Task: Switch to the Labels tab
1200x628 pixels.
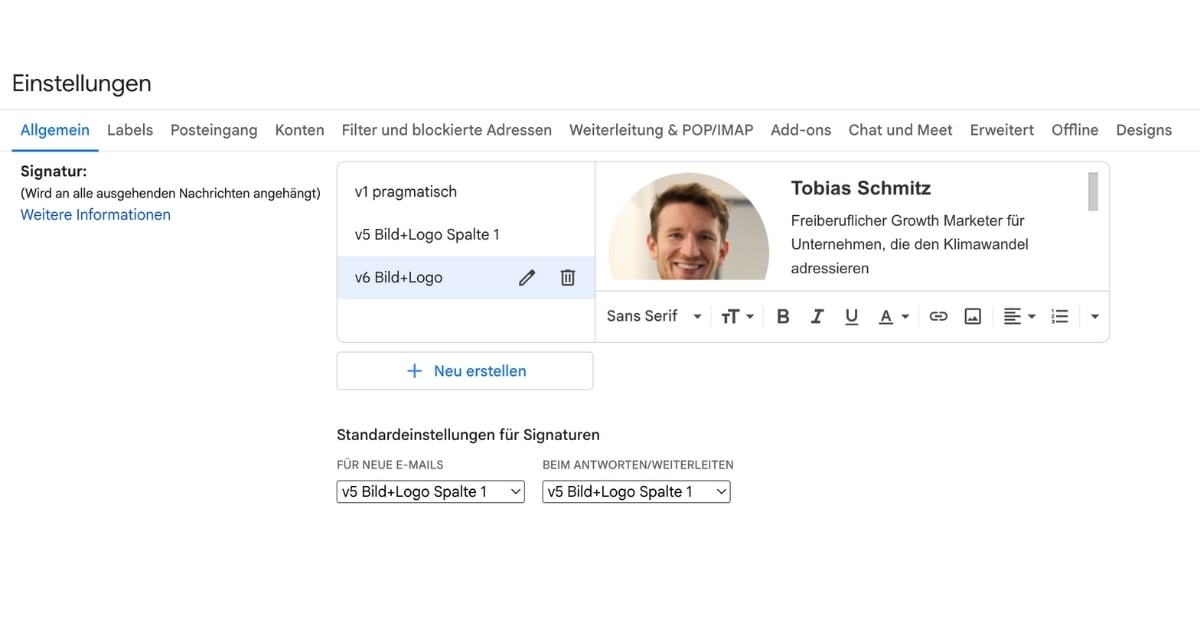Action: pyautogui.click(x=130, y=130)
